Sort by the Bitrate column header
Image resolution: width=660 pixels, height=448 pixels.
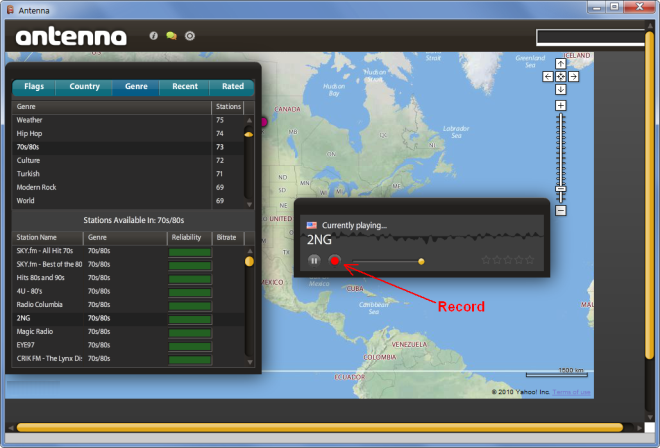[x=228, y=237]
